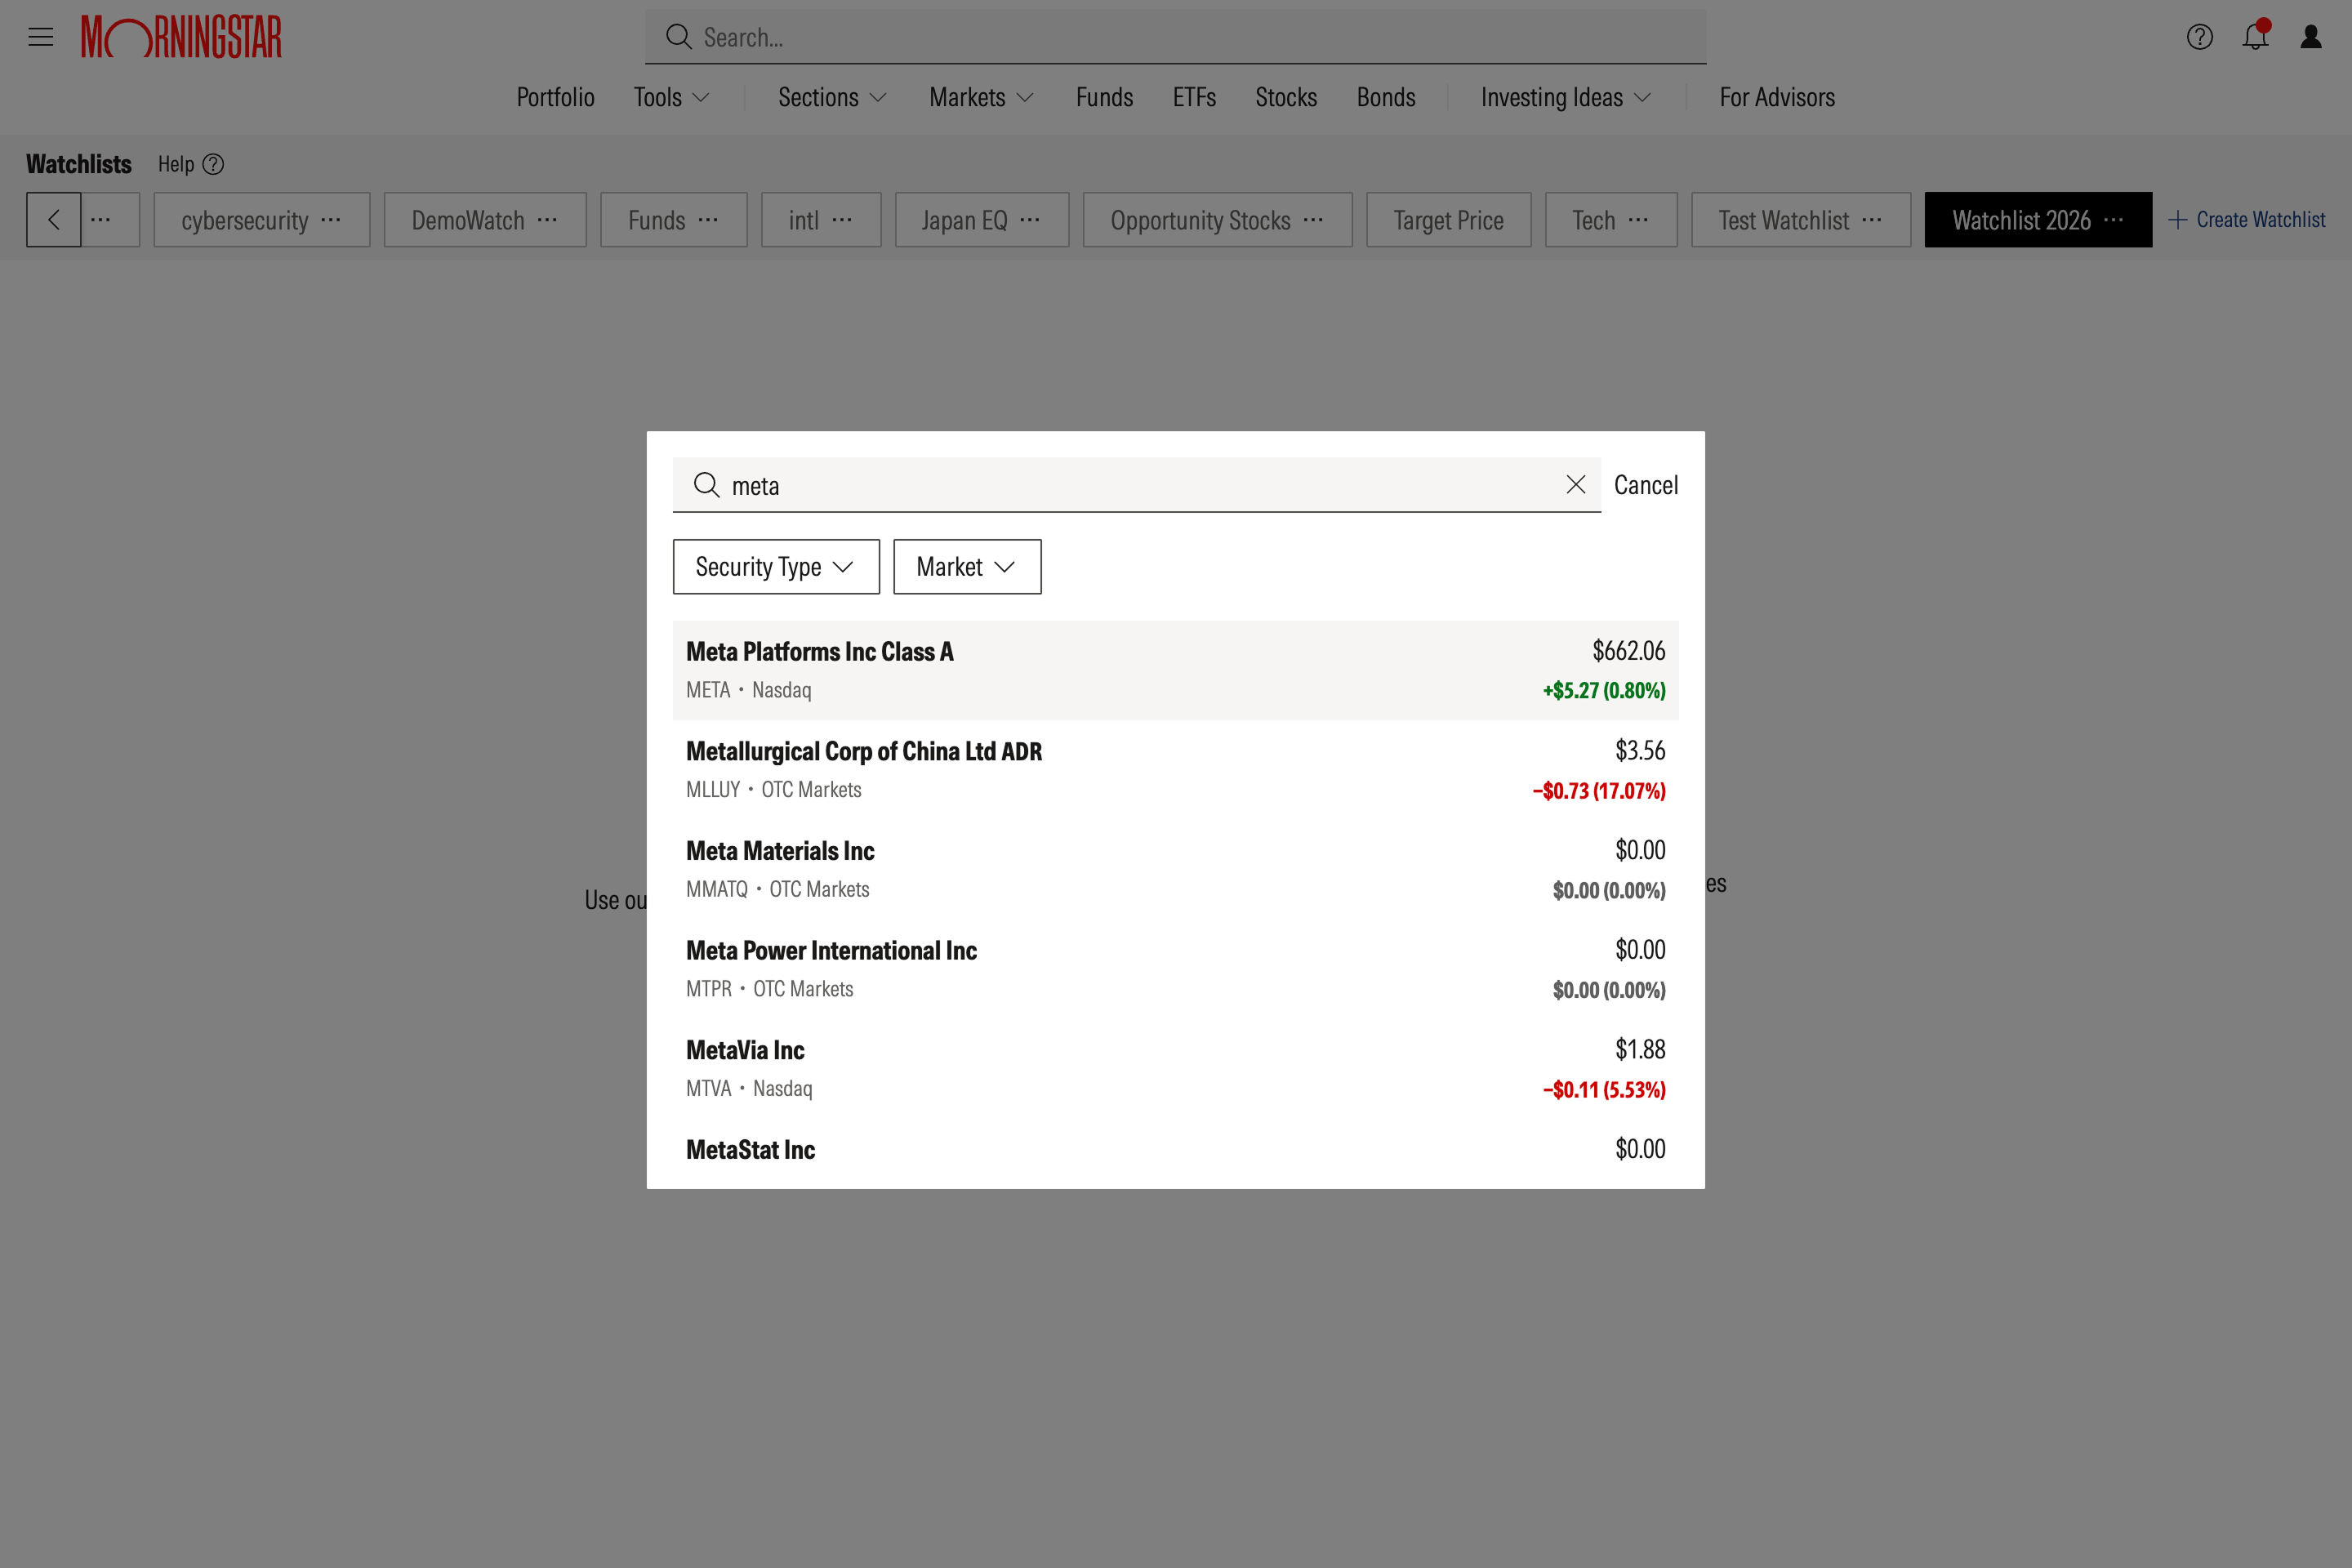Viewport: 2352px width, 1568px height.
Task: Click the Morningstar logo
Action: [181, 37]
